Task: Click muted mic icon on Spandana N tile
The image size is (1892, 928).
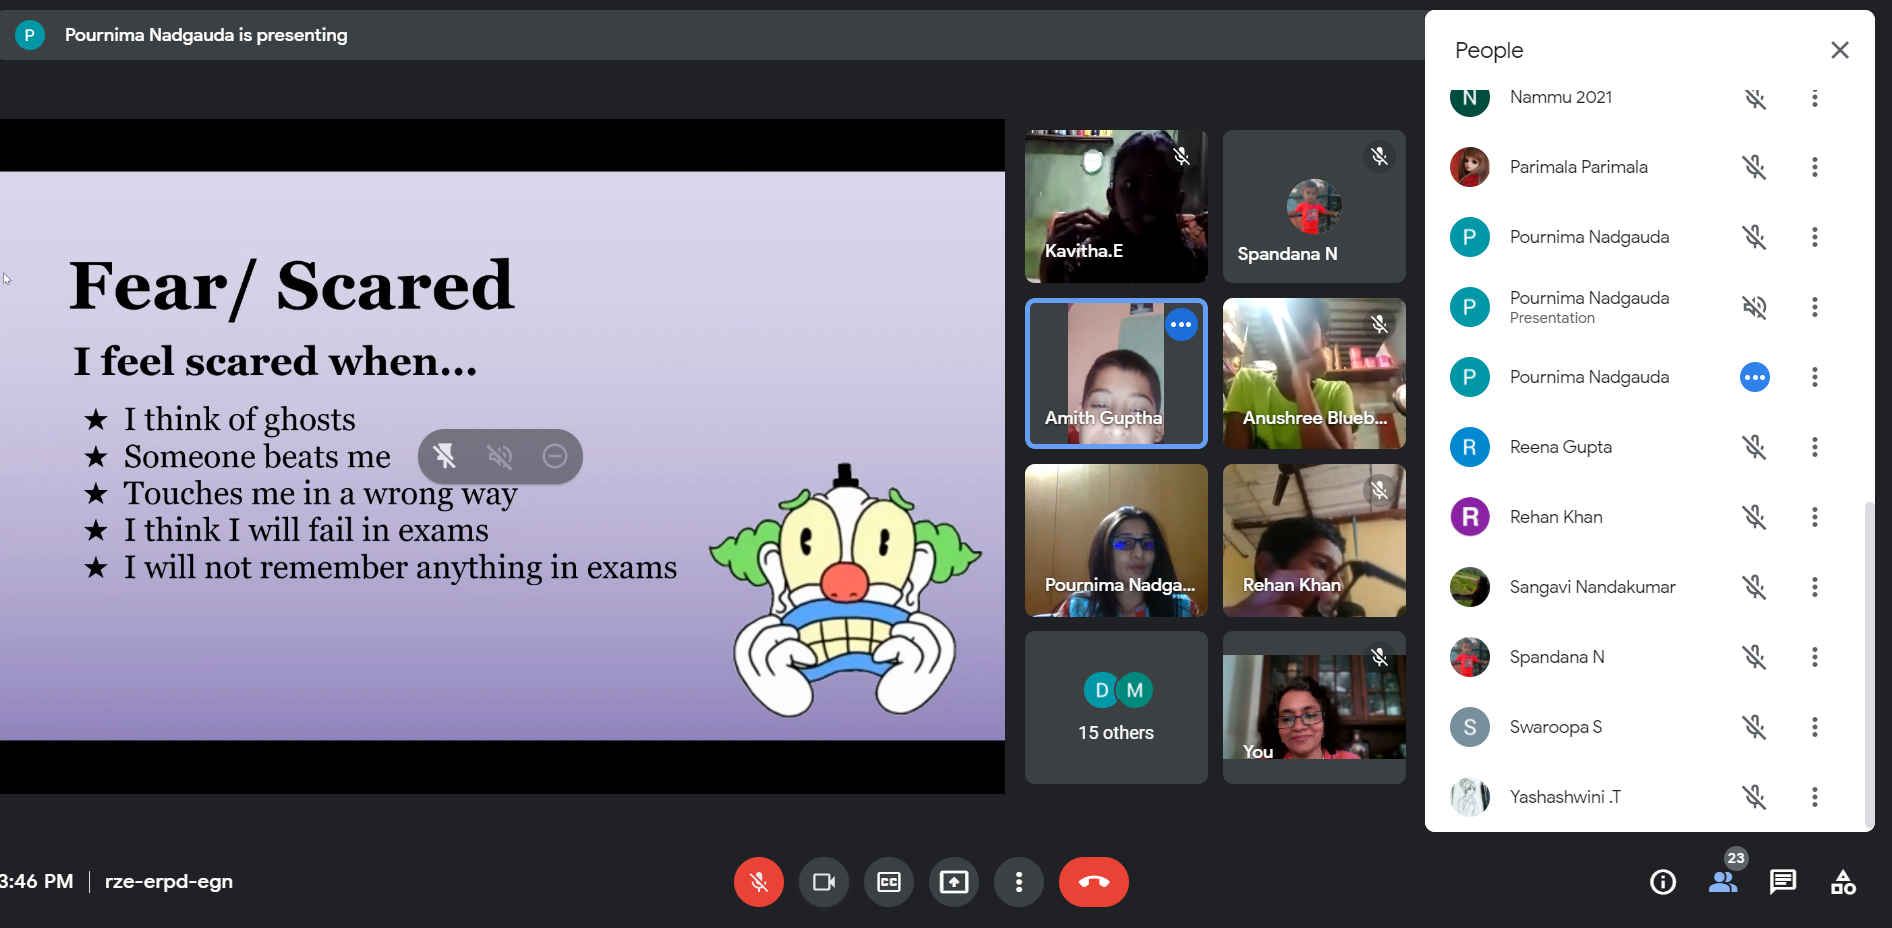Action: (1380, 156)
